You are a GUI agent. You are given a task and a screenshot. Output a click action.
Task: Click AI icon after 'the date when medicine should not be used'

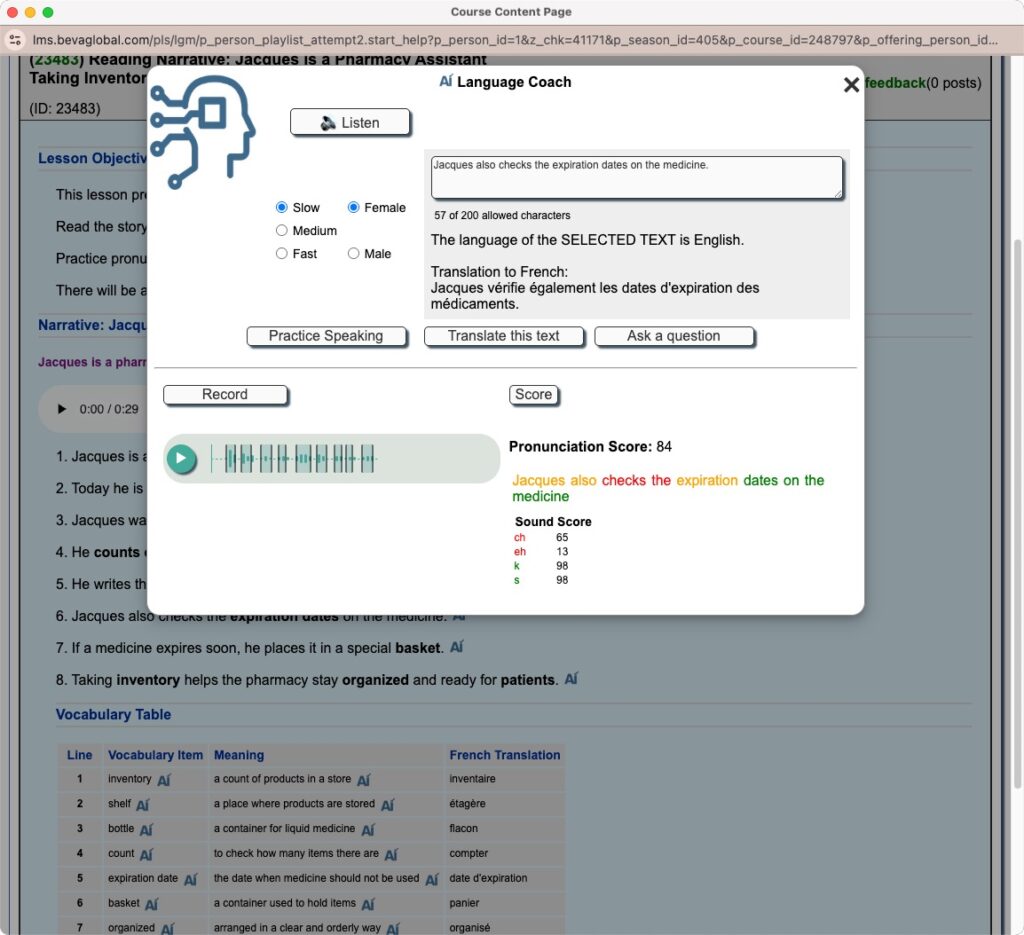432,880
